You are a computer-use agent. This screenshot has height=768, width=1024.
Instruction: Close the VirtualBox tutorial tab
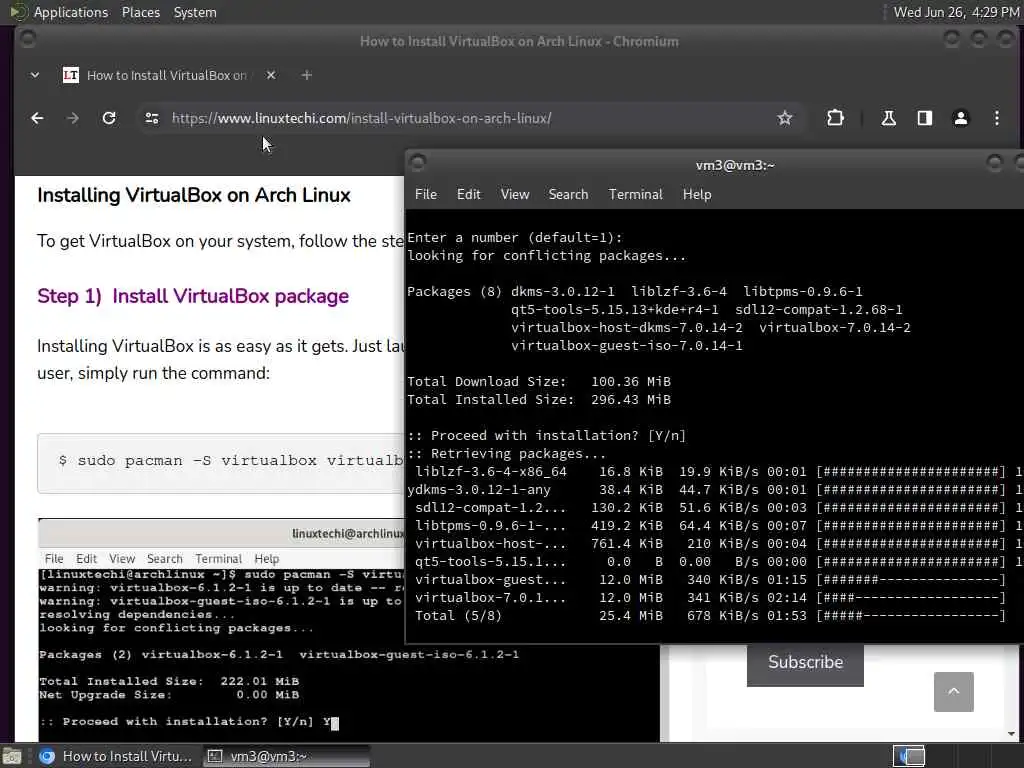click(271, 75)
